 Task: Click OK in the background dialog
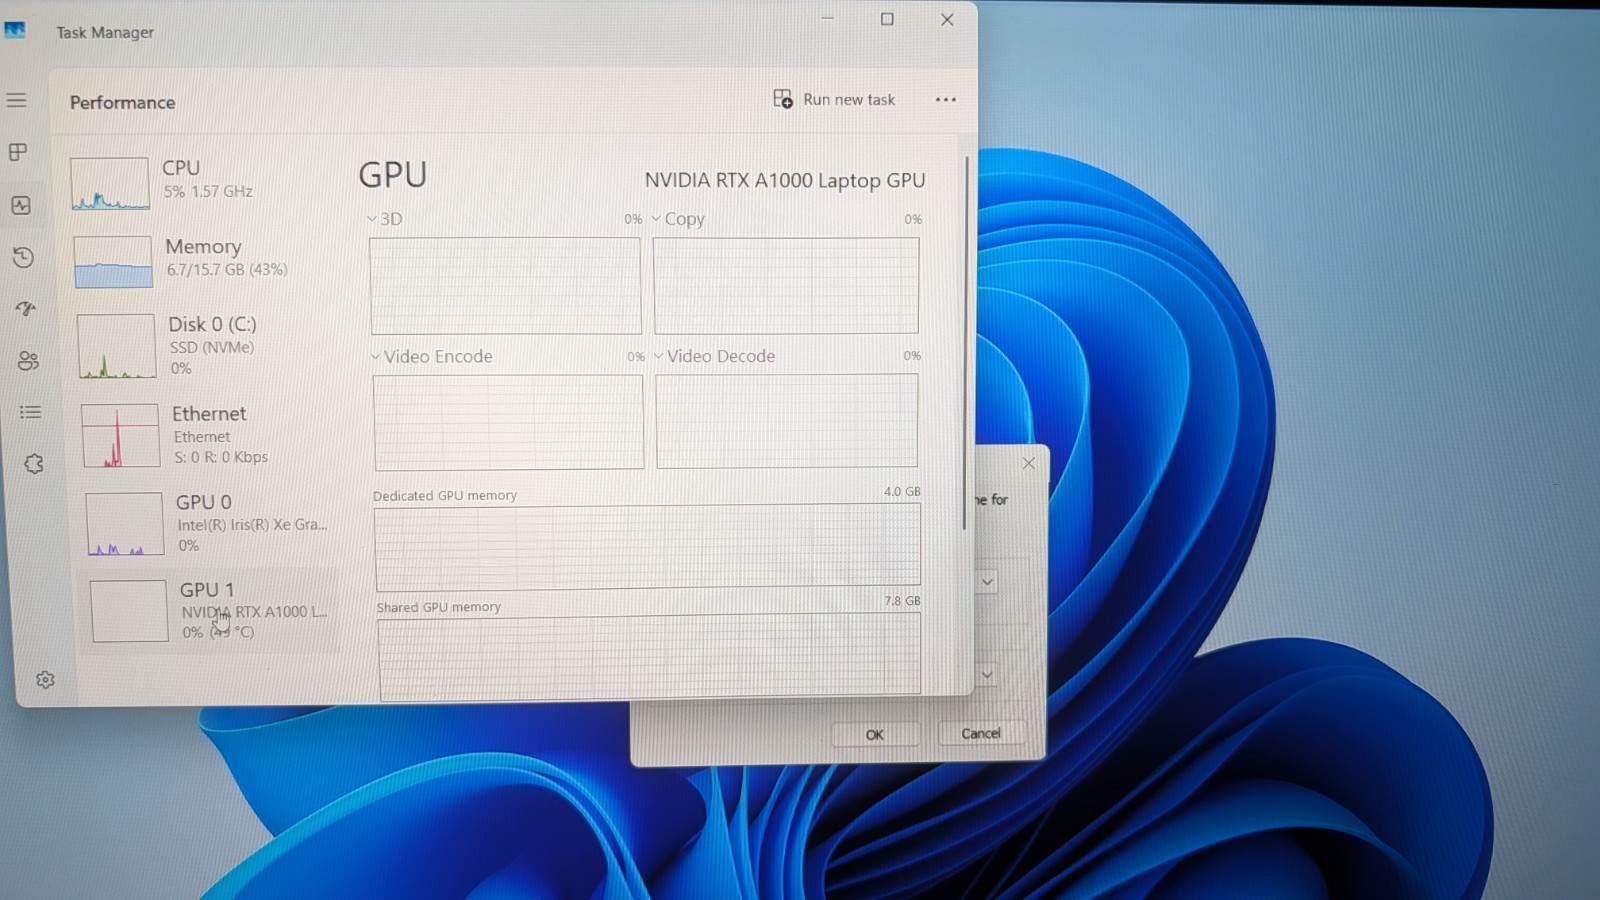[x=875, y=735]
